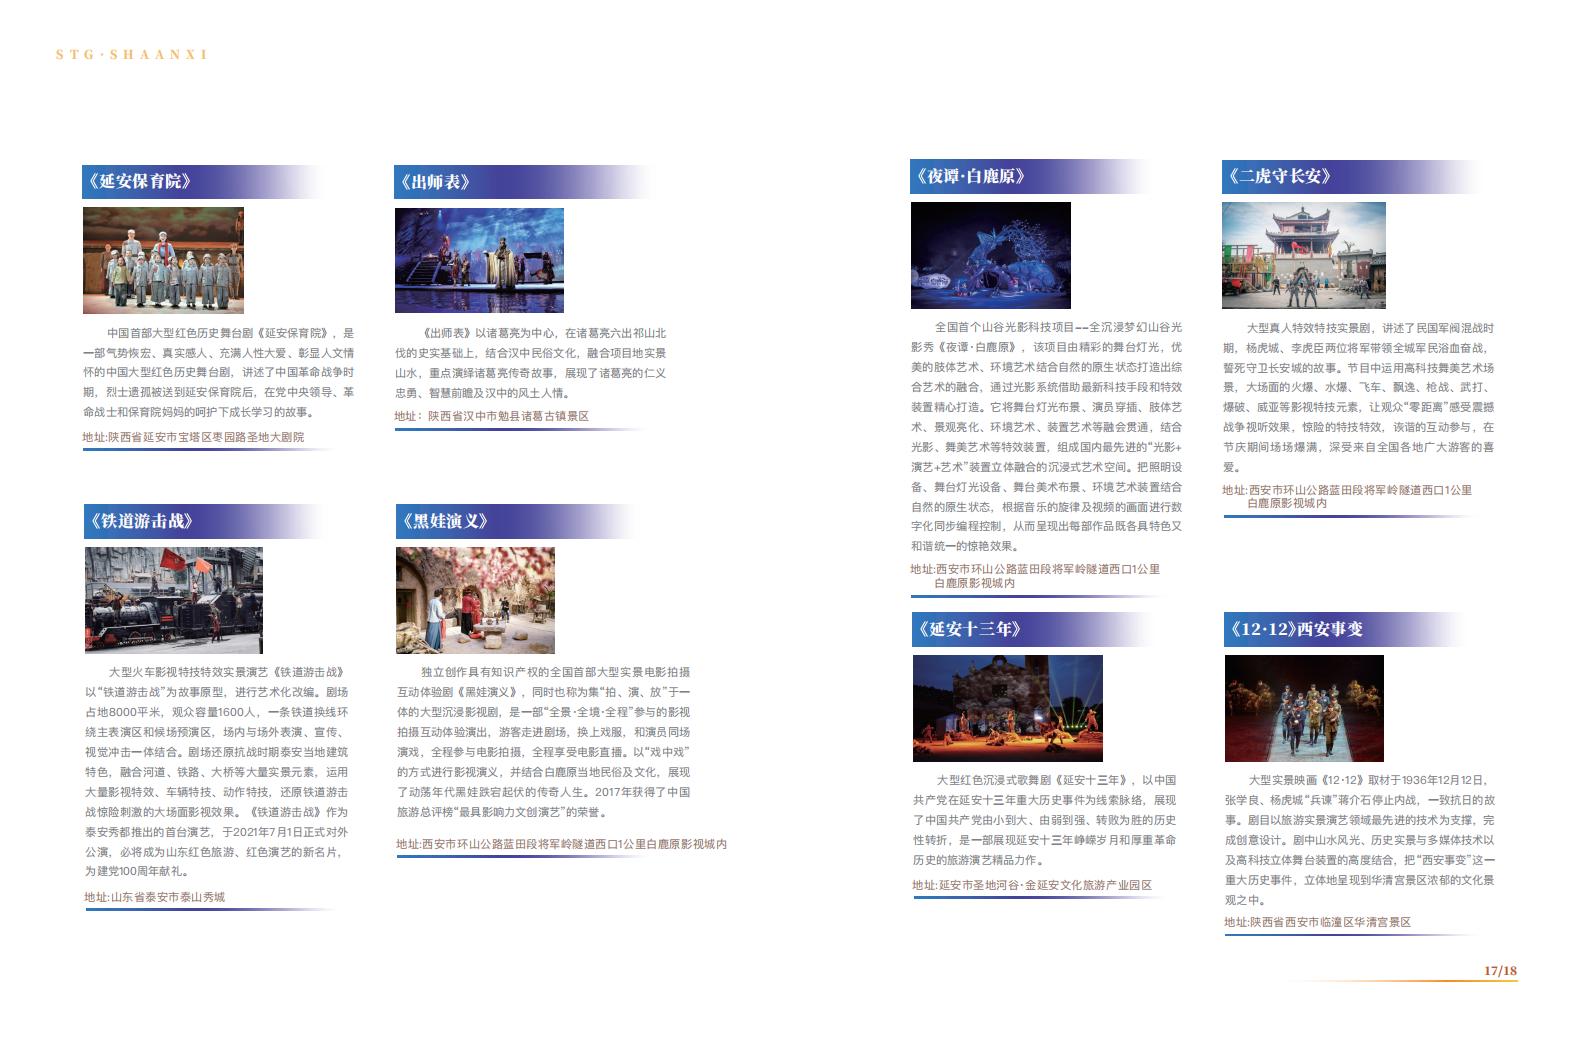Open the 《延安十三年》 night stage photo
1587x1058 pixels.
click(1008, 709)
